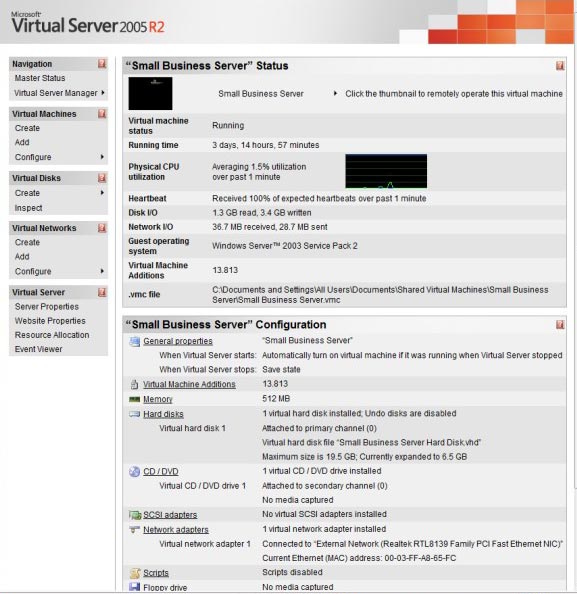This screenshot has width=577, height=594.
Task: Select Inspect under Virtual Disks
Action: tap(28, 208)
